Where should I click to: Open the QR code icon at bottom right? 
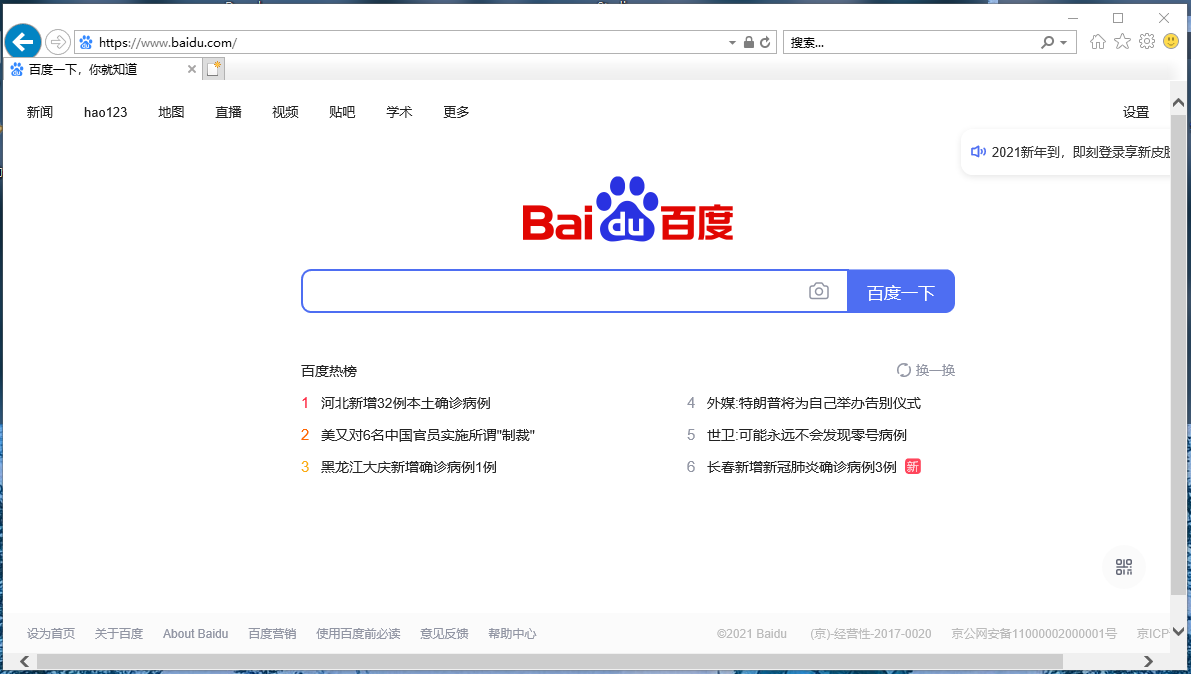[1124, 567]
